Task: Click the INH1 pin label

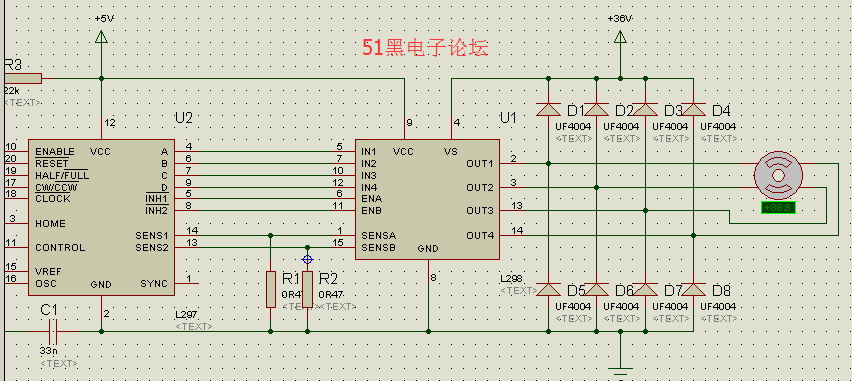Action: pyautogui.click(x=156, y=198)
